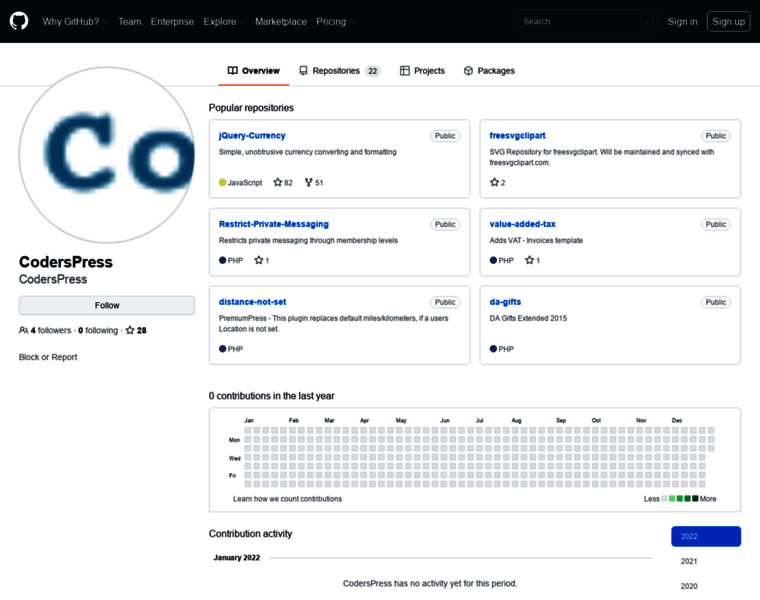760x600 pixels.
Task: Expand the Explore dropdown menu
Action: click(x=224, y=21)
